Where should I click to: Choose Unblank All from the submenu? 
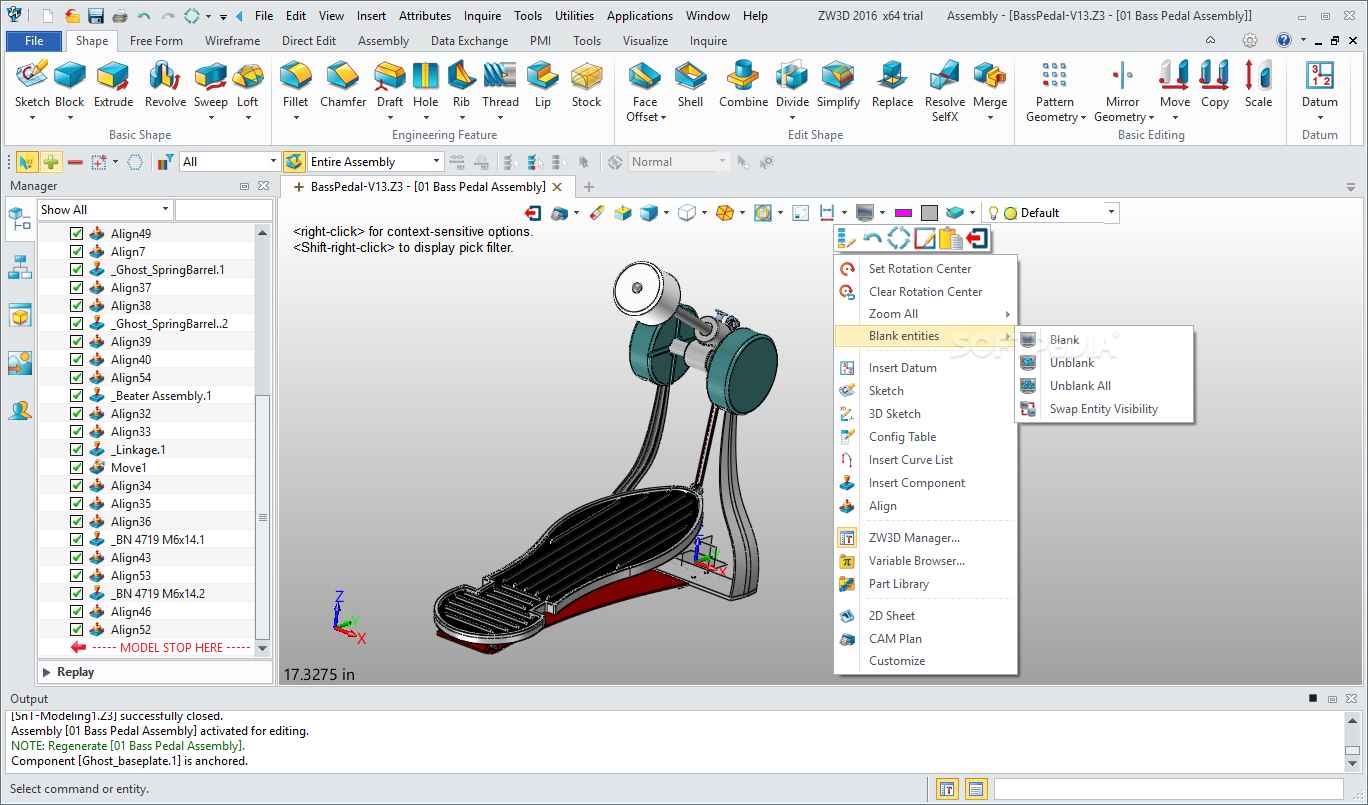coord(1080,386)
